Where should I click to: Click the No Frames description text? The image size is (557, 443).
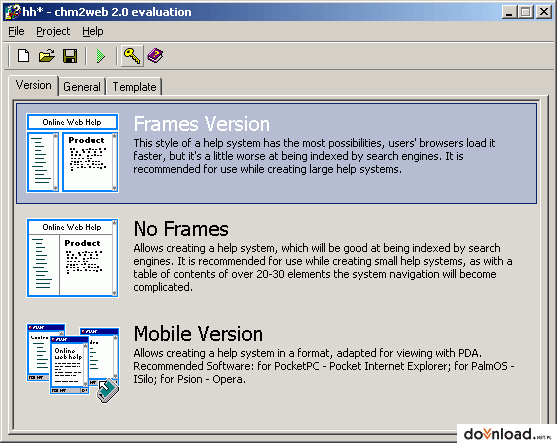point(323,268)
